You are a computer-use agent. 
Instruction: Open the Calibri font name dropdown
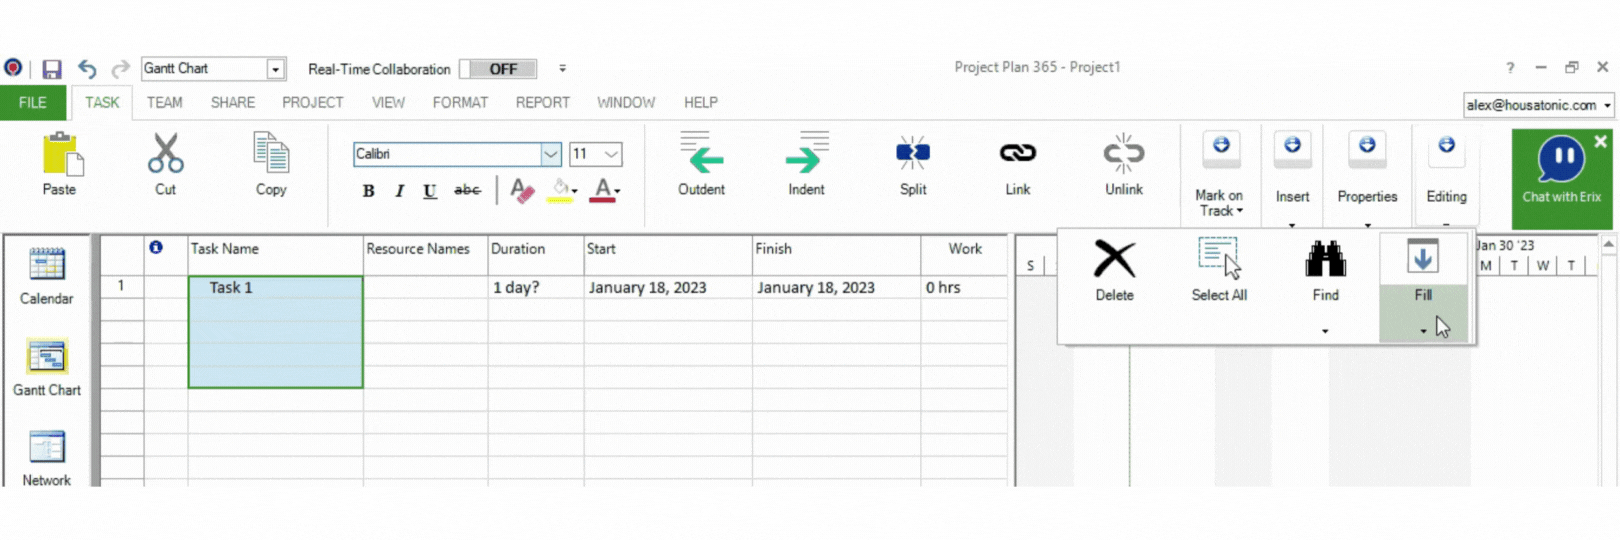pos(551,154)
